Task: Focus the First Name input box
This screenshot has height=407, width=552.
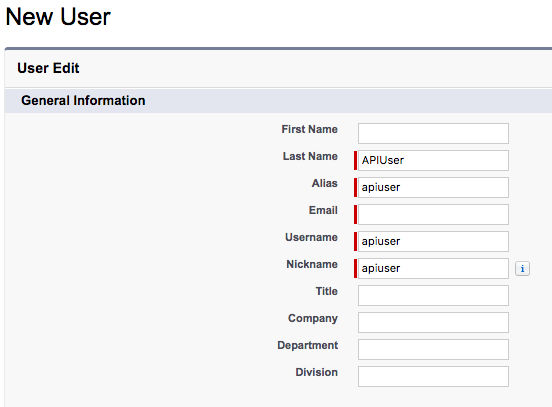Action: tap(433, 133)
